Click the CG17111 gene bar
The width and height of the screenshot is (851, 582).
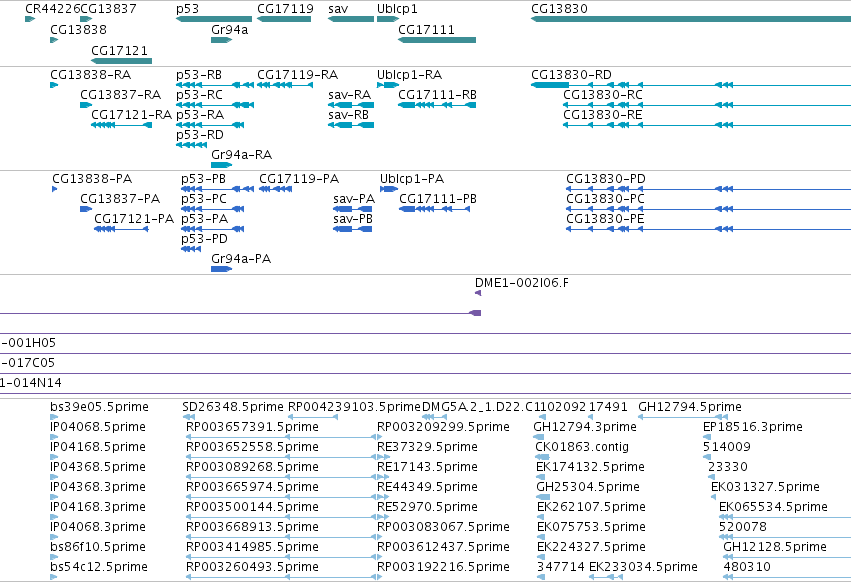click(437, 40)
